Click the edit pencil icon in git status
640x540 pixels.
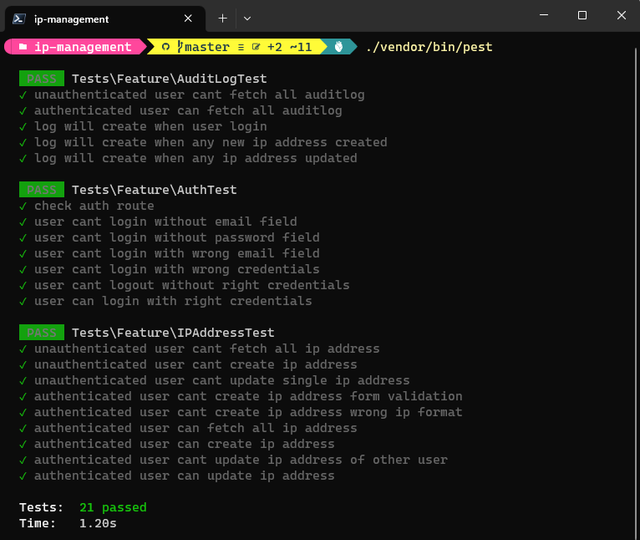256,47
